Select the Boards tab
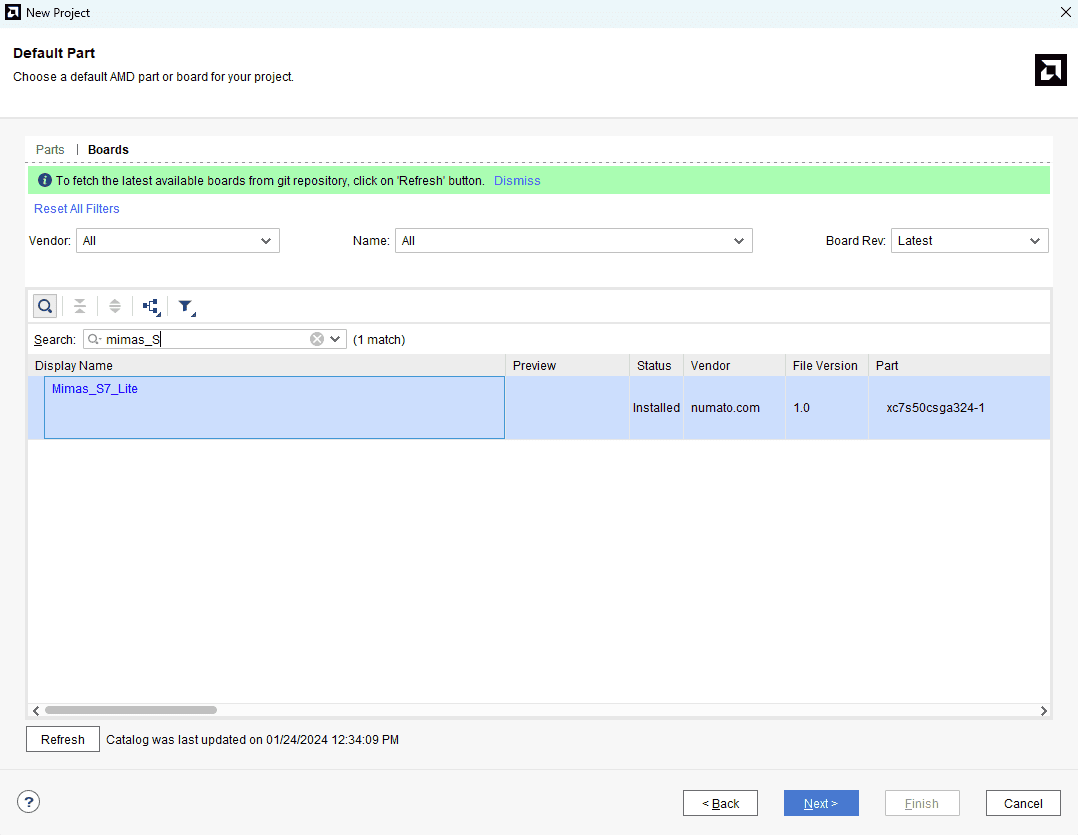1078x835 pixels. click(x=108, y=150)
